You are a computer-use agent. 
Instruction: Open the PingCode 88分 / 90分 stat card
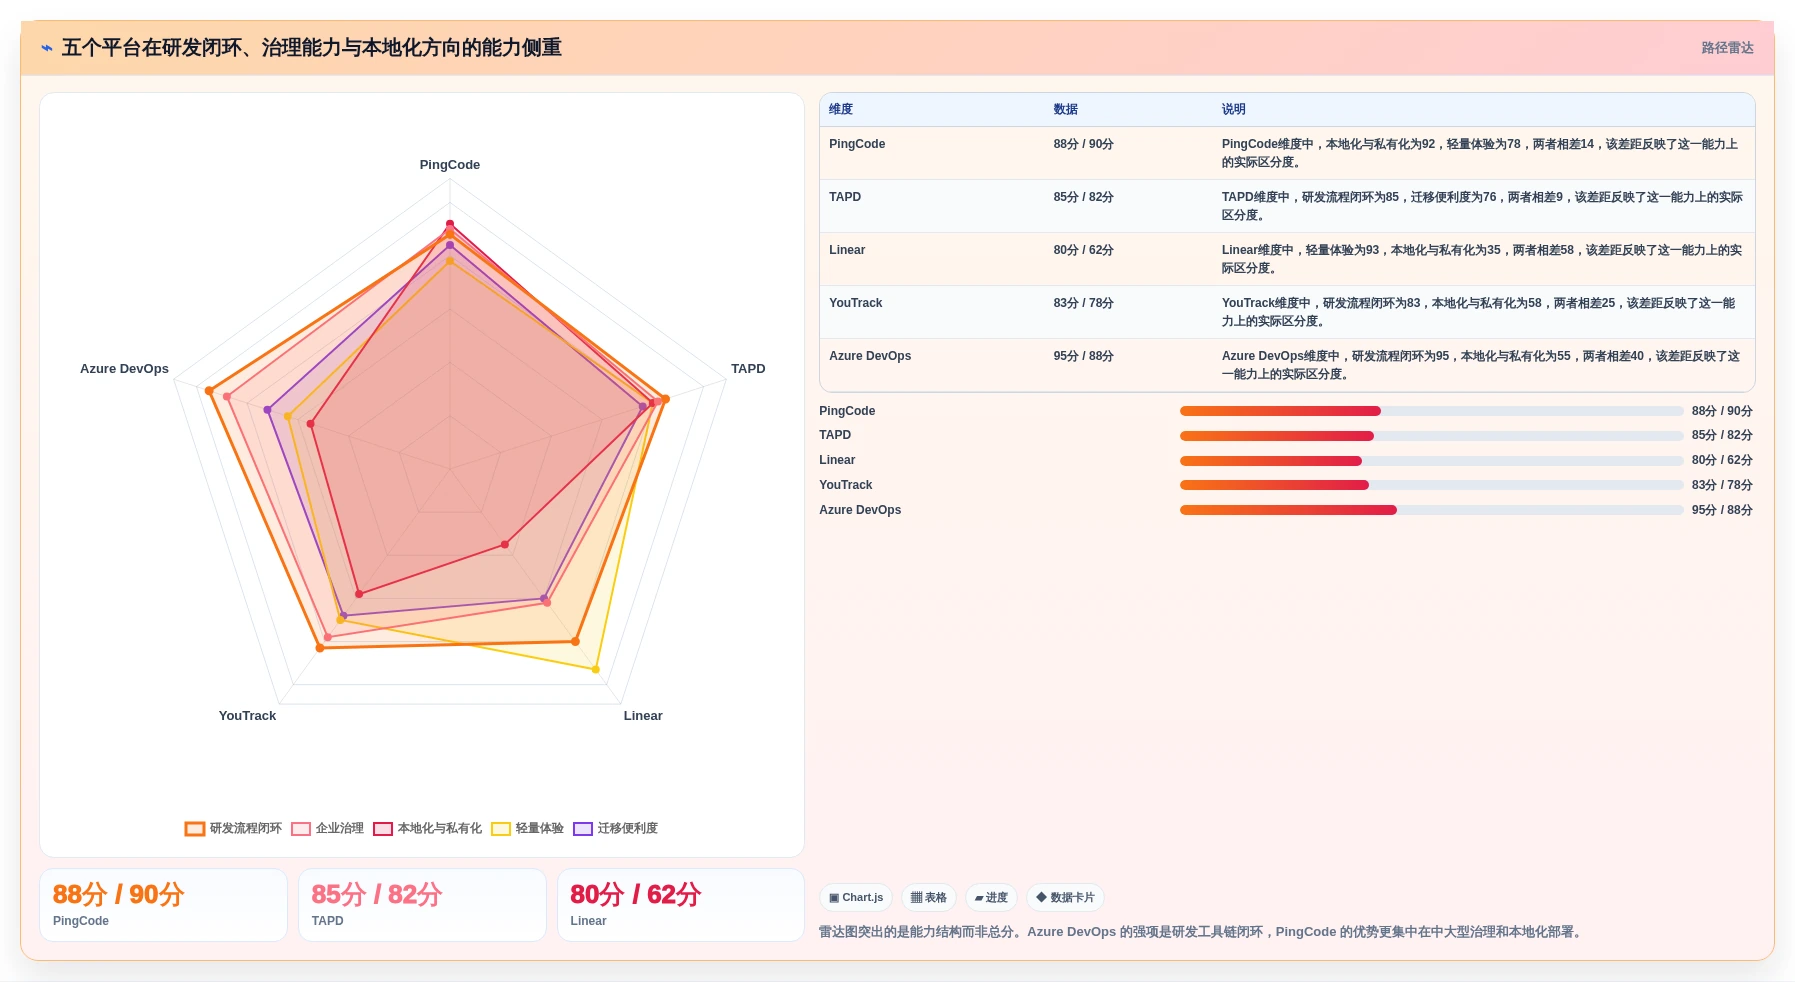tap(163, 905)
